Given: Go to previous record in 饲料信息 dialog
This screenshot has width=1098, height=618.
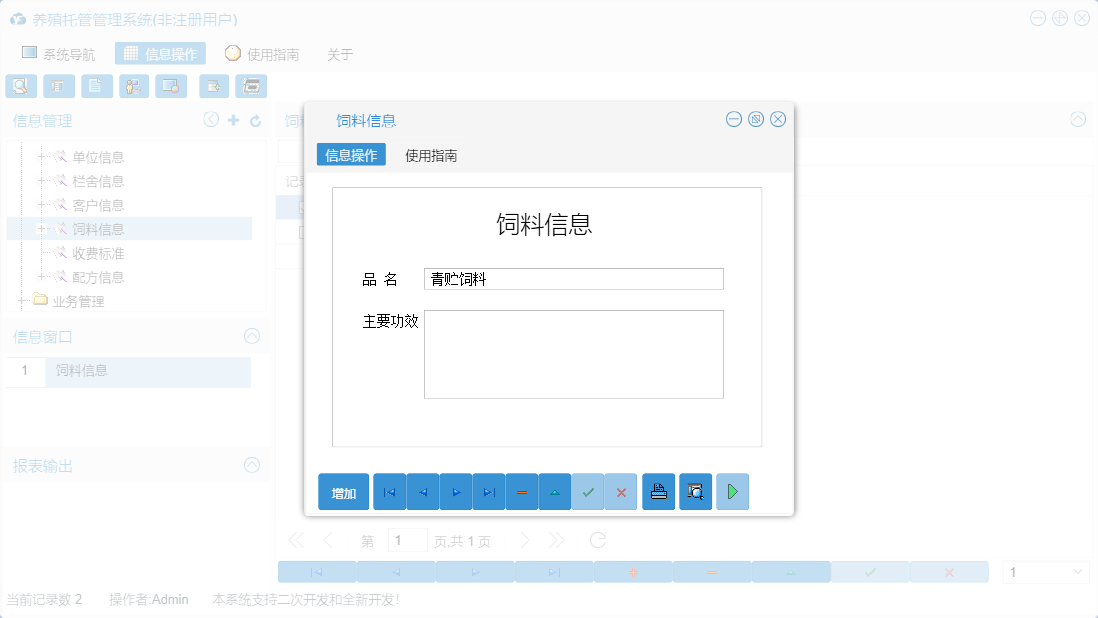Looking at the screenshot, I should click(423, 492).
